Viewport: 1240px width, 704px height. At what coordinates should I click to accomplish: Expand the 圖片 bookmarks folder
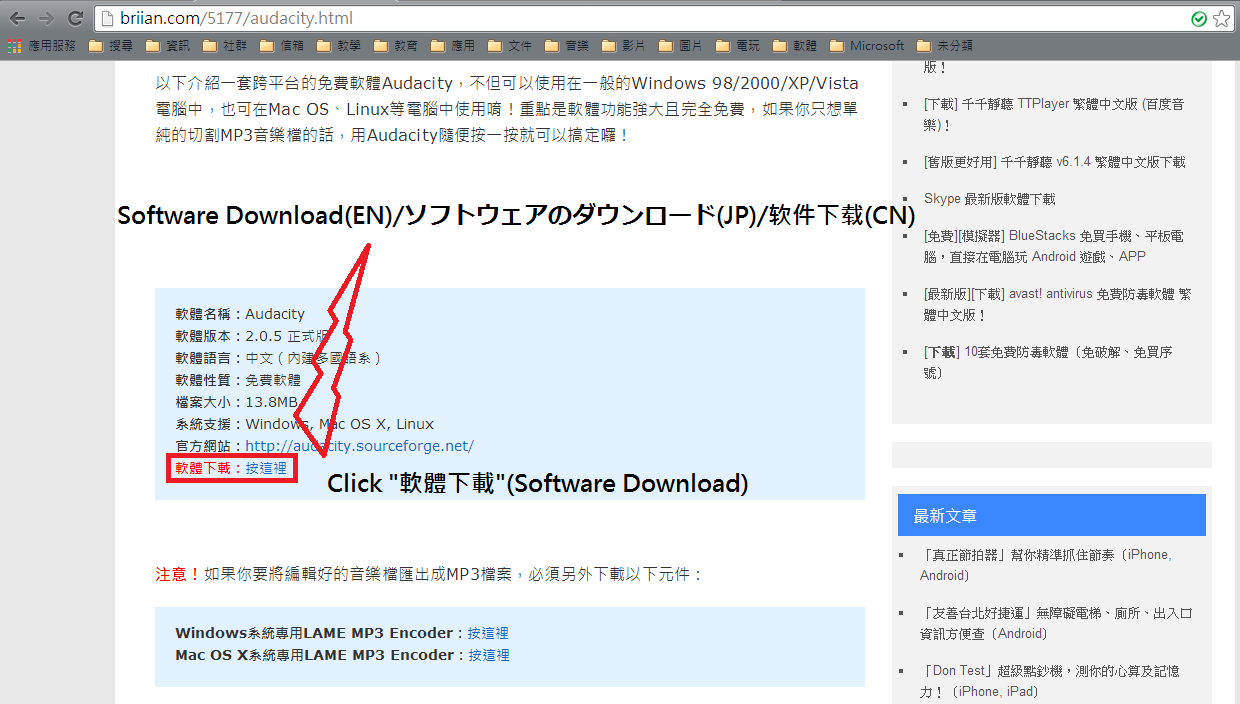[680, 45]
